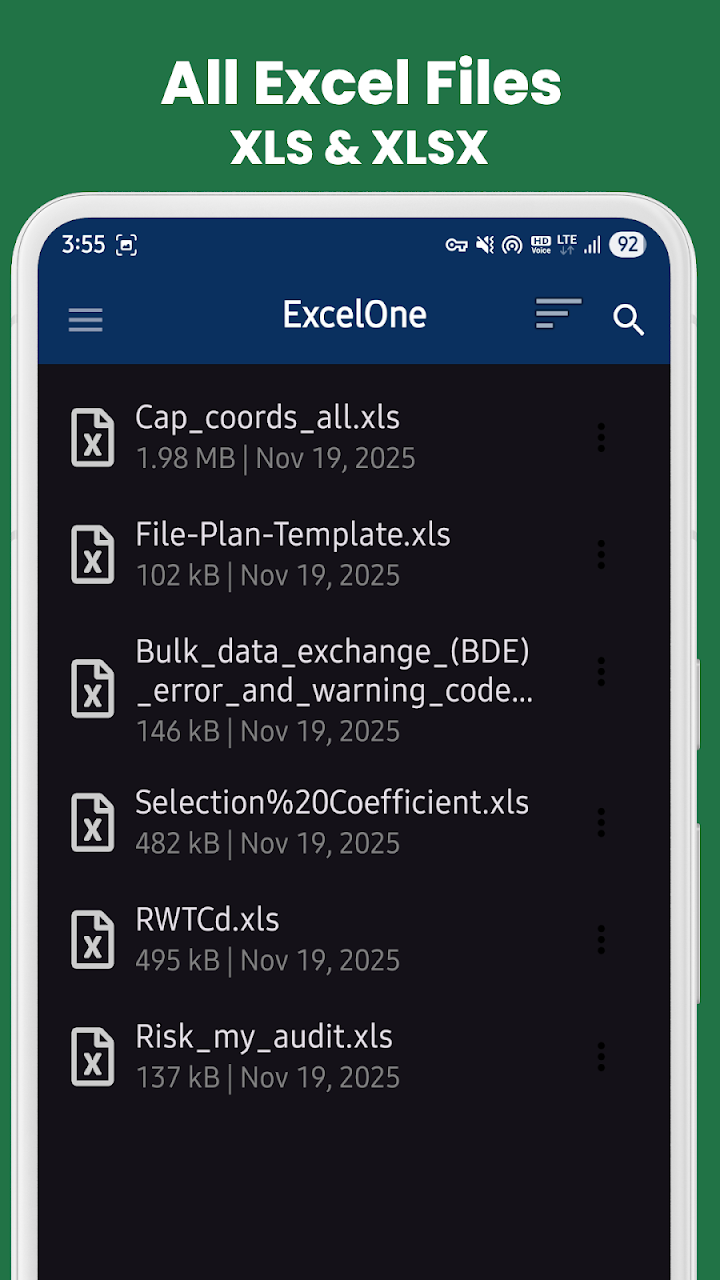The image size is (720, 1280).
Task: Open more options for File-Plan-Template.xls
Action: [601, 554]
